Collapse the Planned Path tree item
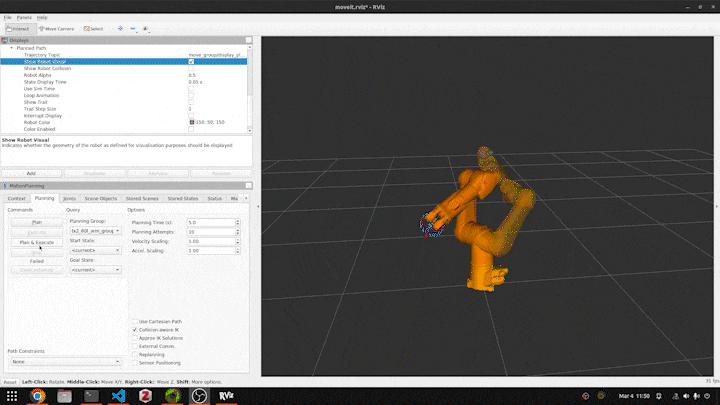This screenshot has width=720, height=405. (x=12, y=48)
